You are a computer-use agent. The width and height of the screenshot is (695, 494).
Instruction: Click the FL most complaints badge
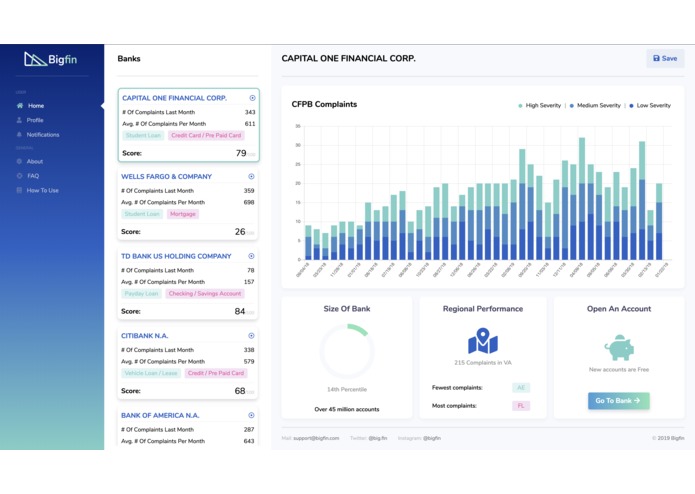[521, 405]
